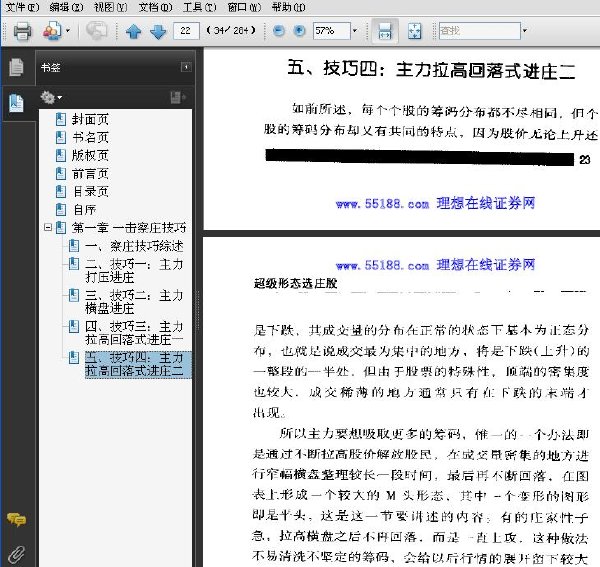
Task: Click the zoom percentage field showing 57%
Action: coord(331,31)
